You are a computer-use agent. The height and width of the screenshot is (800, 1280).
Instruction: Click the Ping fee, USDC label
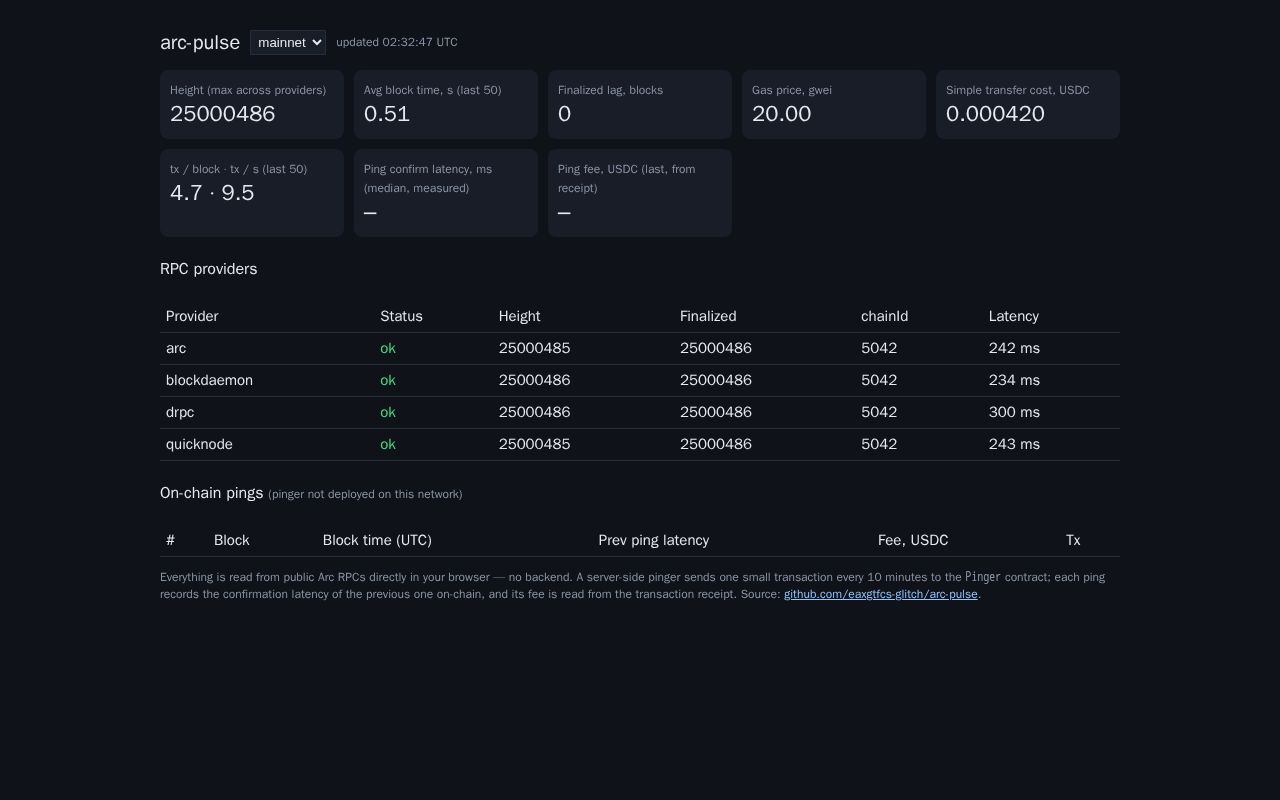(626, 178)
